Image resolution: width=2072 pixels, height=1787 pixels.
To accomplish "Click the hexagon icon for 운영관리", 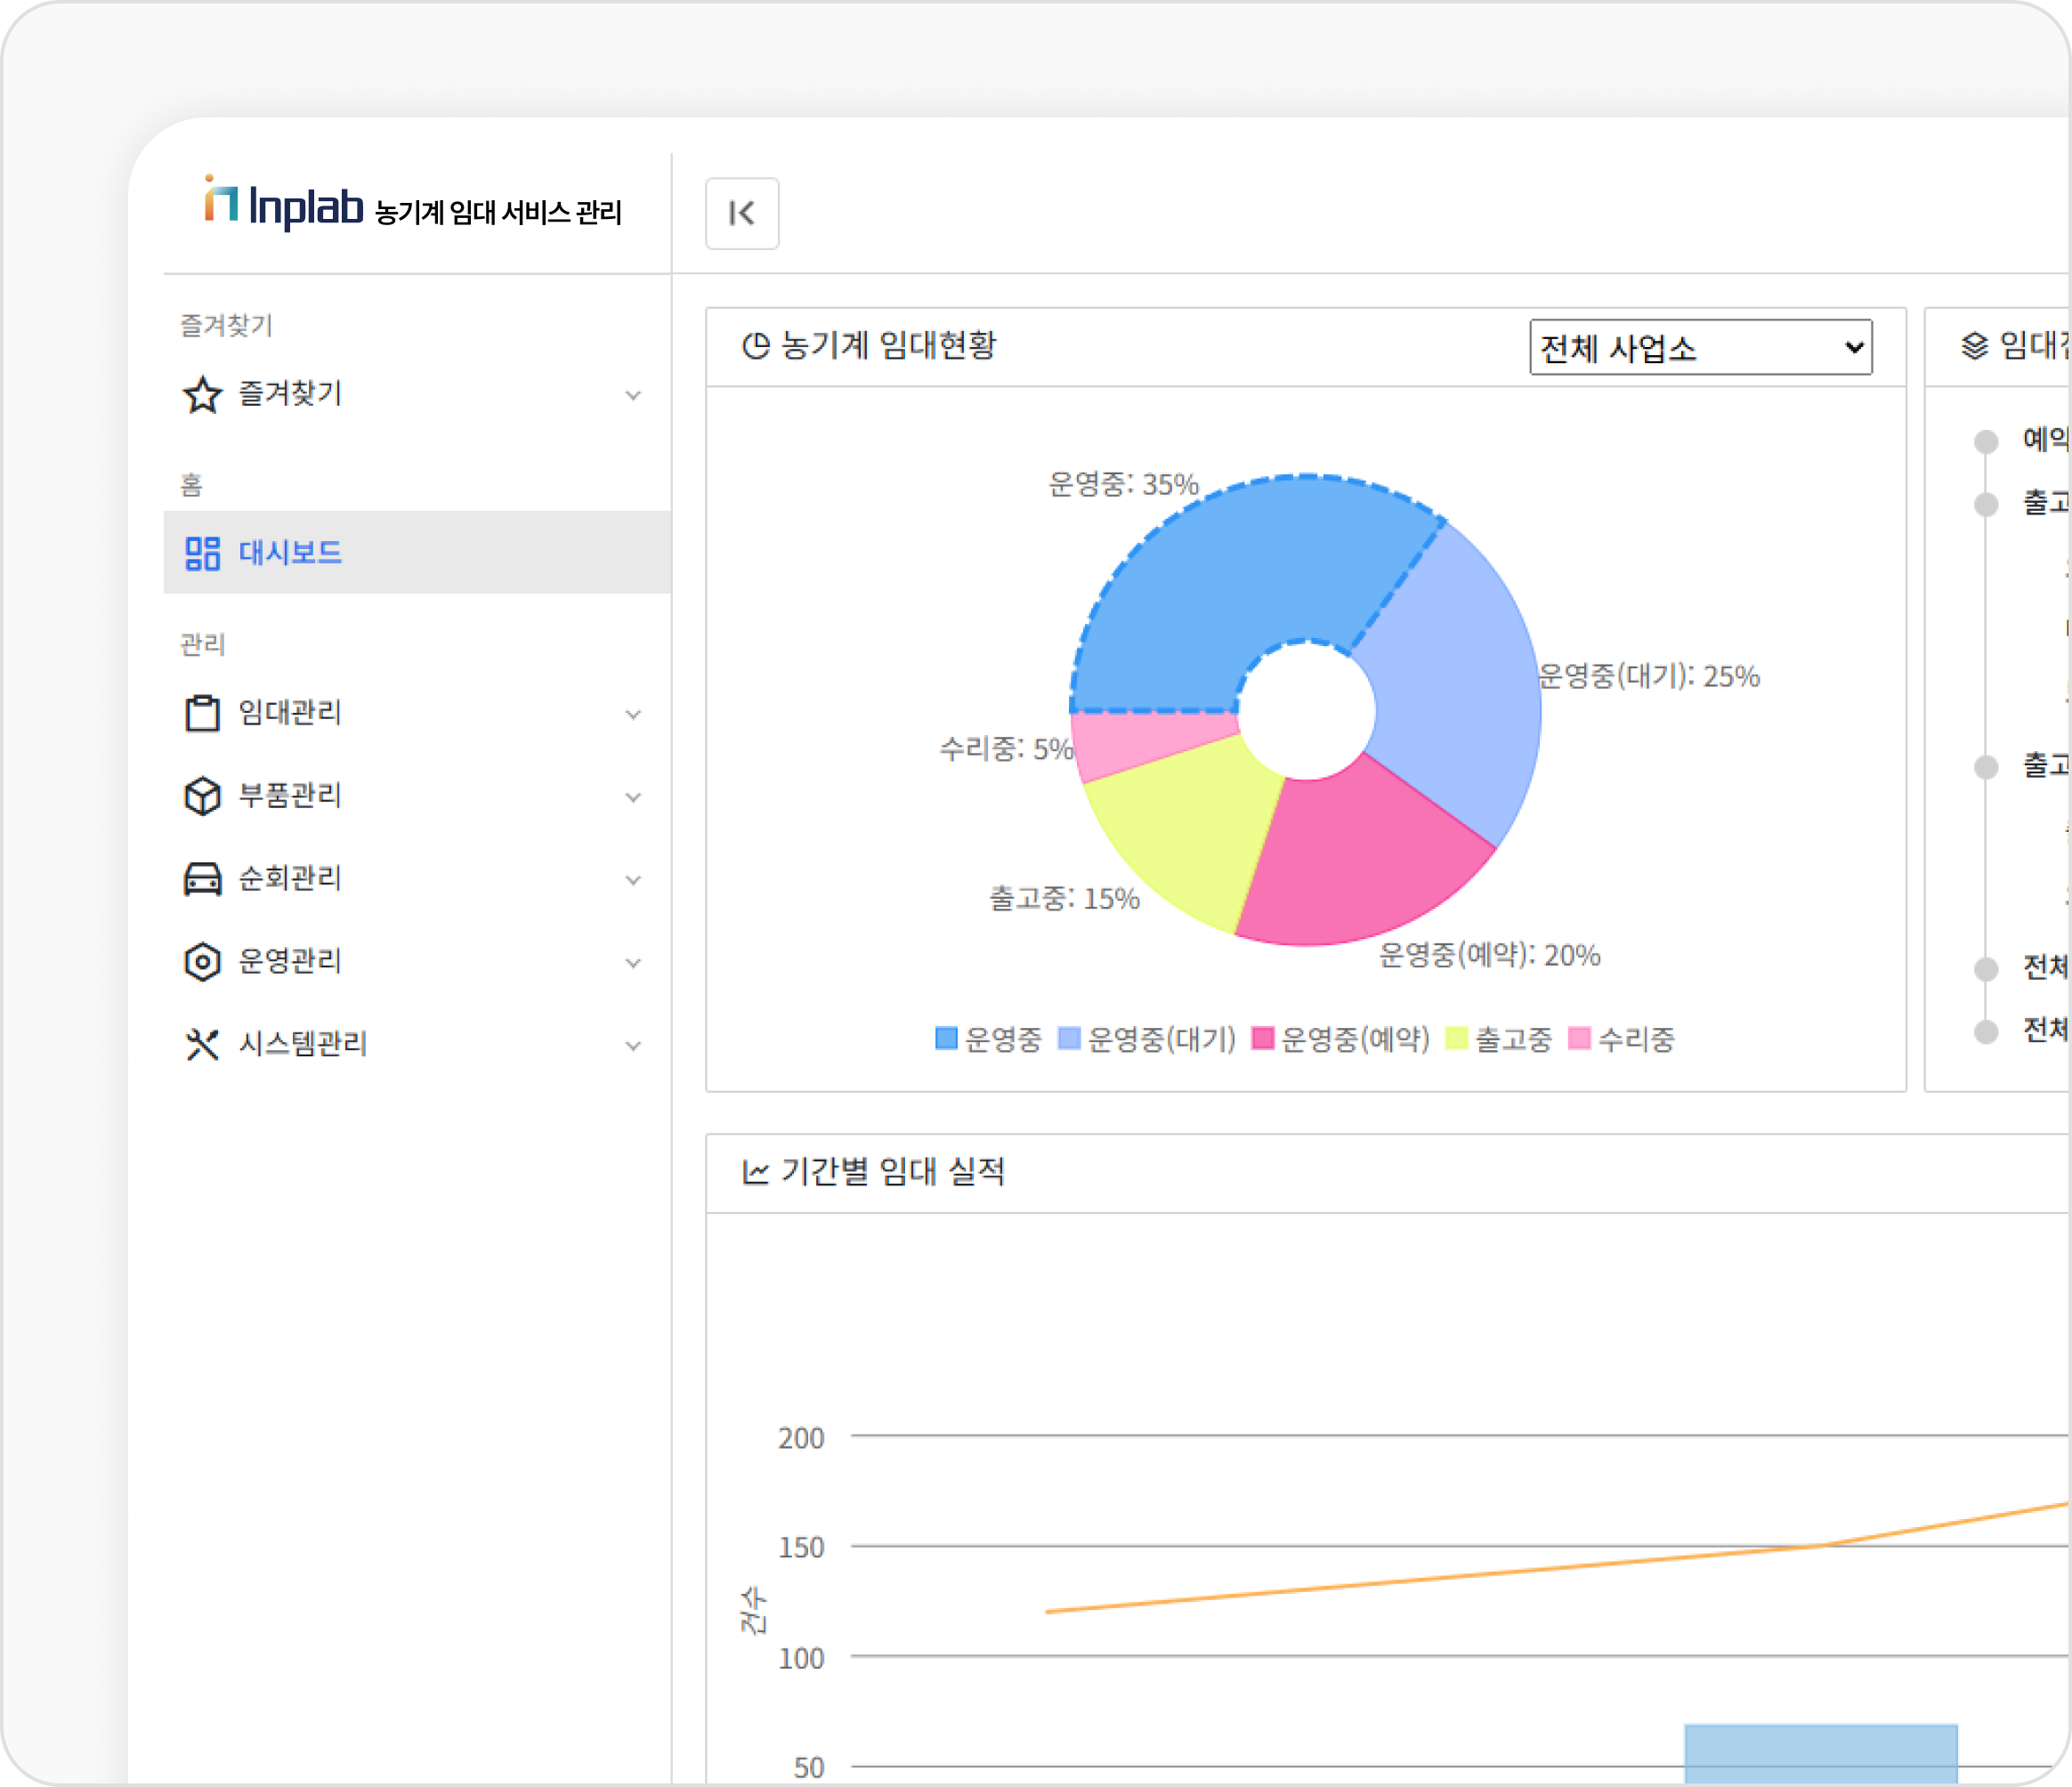I will pyautogui.click(x=202, y=962).
